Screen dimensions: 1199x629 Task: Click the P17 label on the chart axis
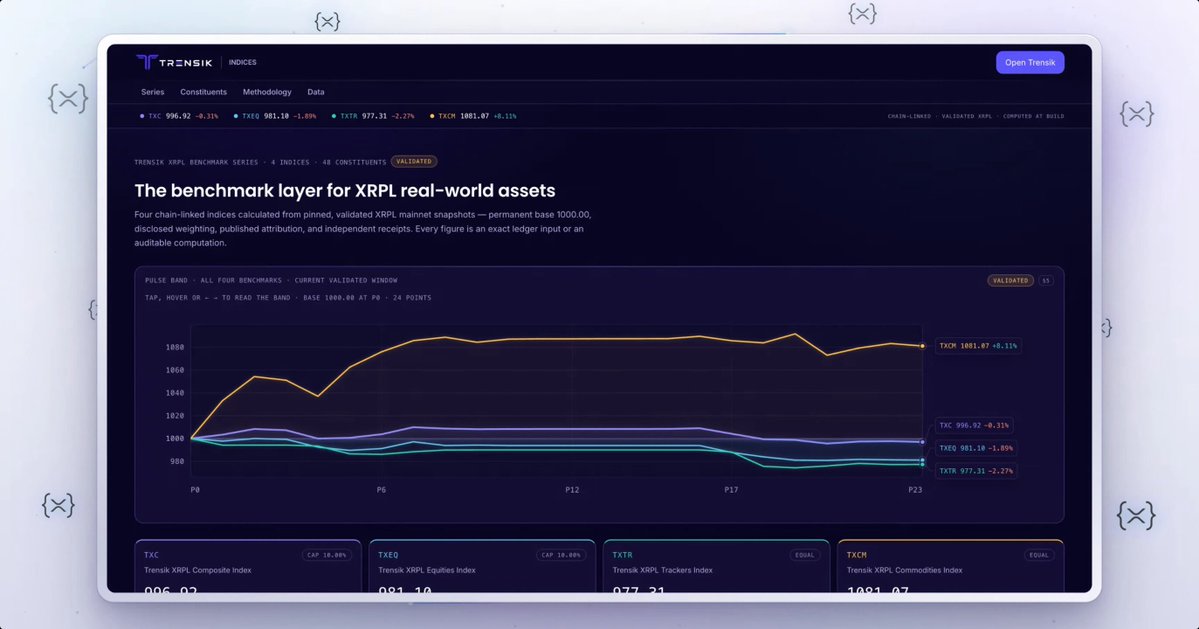[731, 490]
